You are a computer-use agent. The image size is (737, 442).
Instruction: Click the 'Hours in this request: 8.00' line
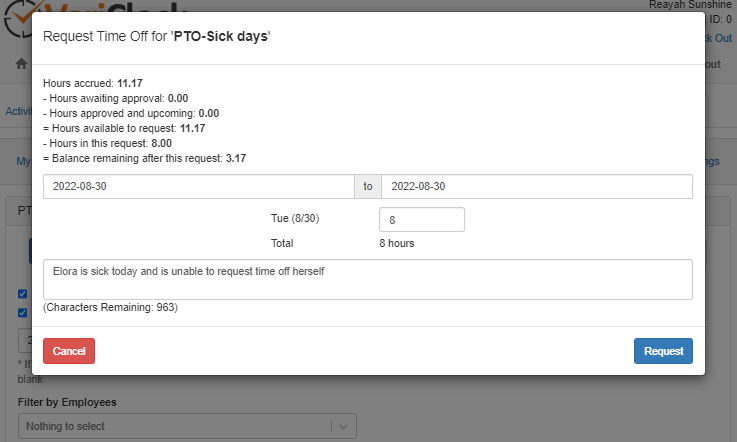pyautogui.click(x=107, y=143)
